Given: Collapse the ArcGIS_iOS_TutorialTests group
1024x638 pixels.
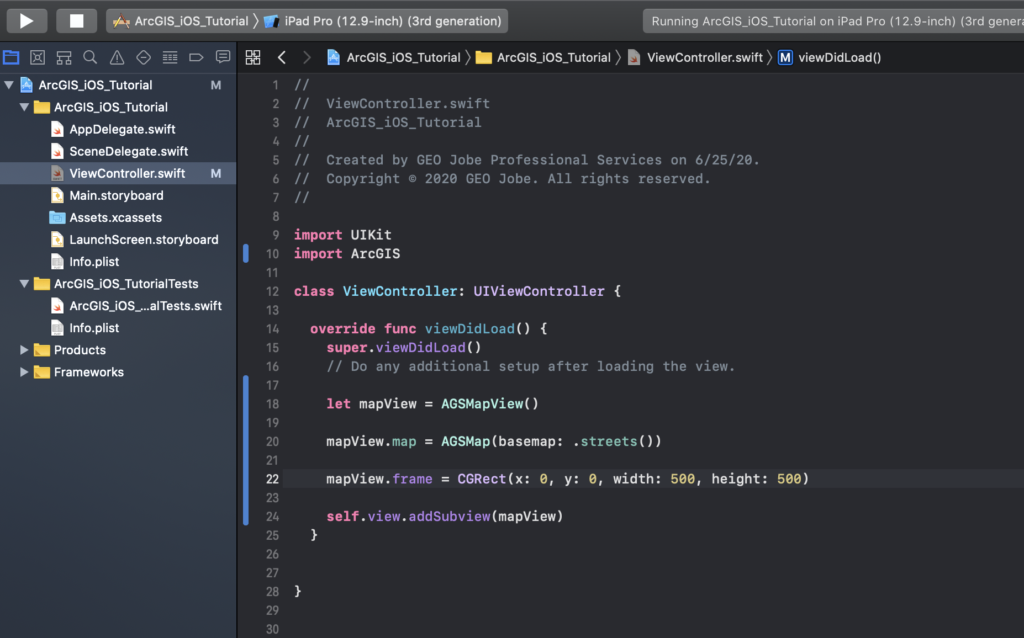Looking at the screenshot, I should [25, 284].
